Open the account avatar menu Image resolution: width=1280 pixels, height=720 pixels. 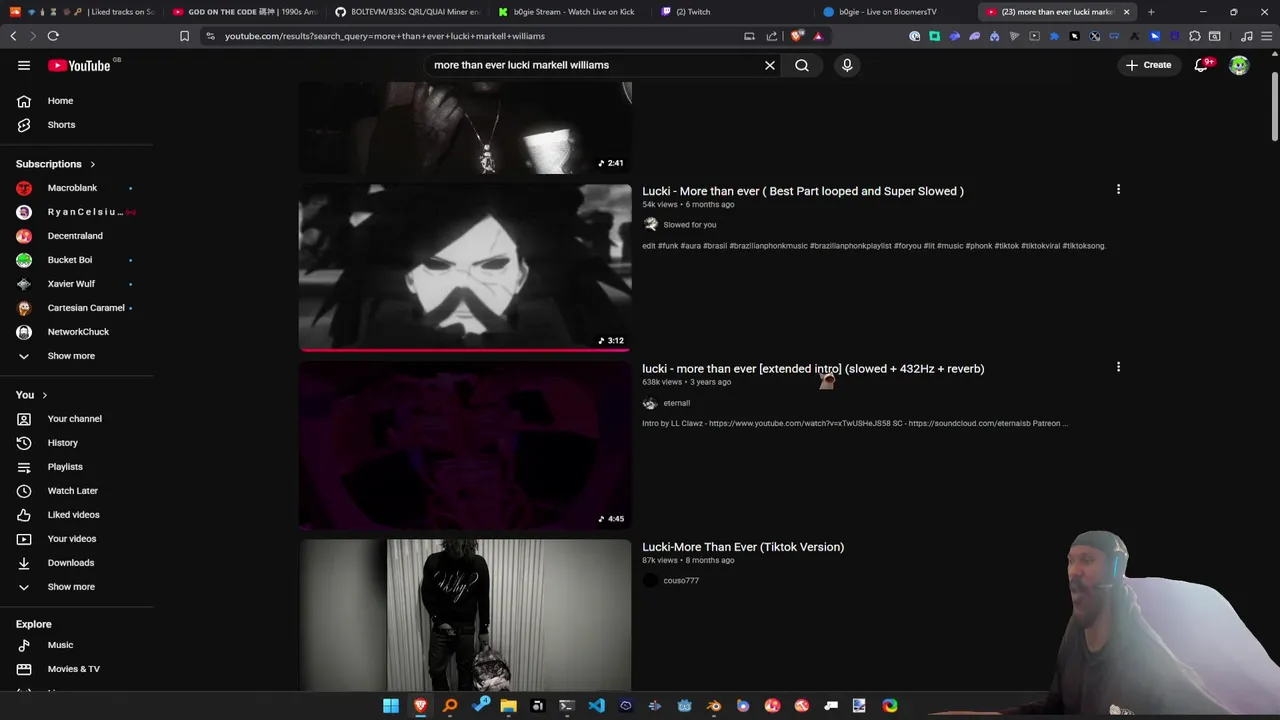click(1239, 65)
